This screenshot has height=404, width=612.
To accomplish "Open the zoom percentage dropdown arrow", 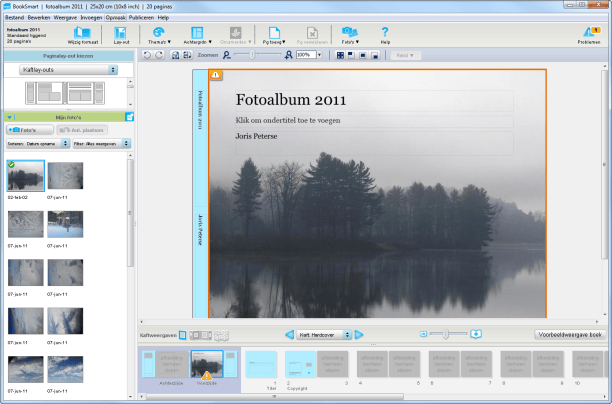I will click(x=319, y=55).
